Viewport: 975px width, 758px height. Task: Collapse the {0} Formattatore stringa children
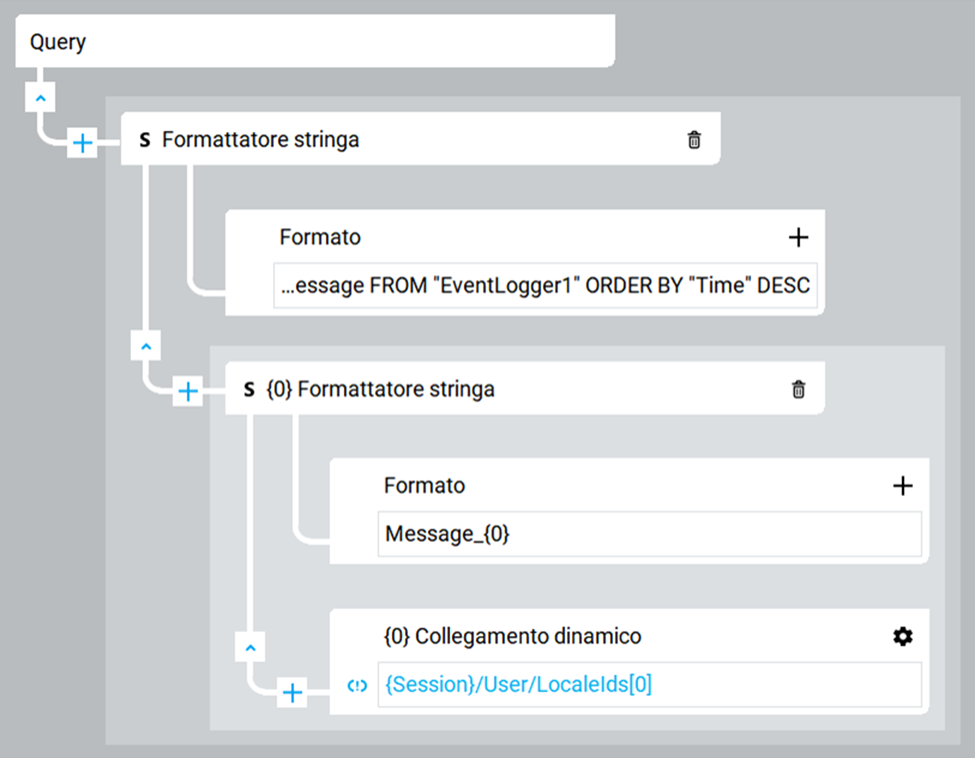(250, 647)
